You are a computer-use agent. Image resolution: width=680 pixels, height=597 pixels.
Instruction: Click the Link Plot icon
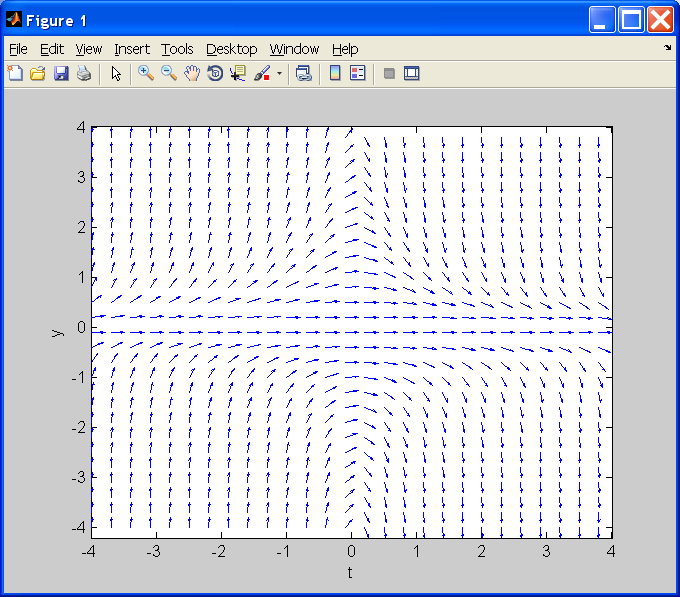tap(304, 73)
